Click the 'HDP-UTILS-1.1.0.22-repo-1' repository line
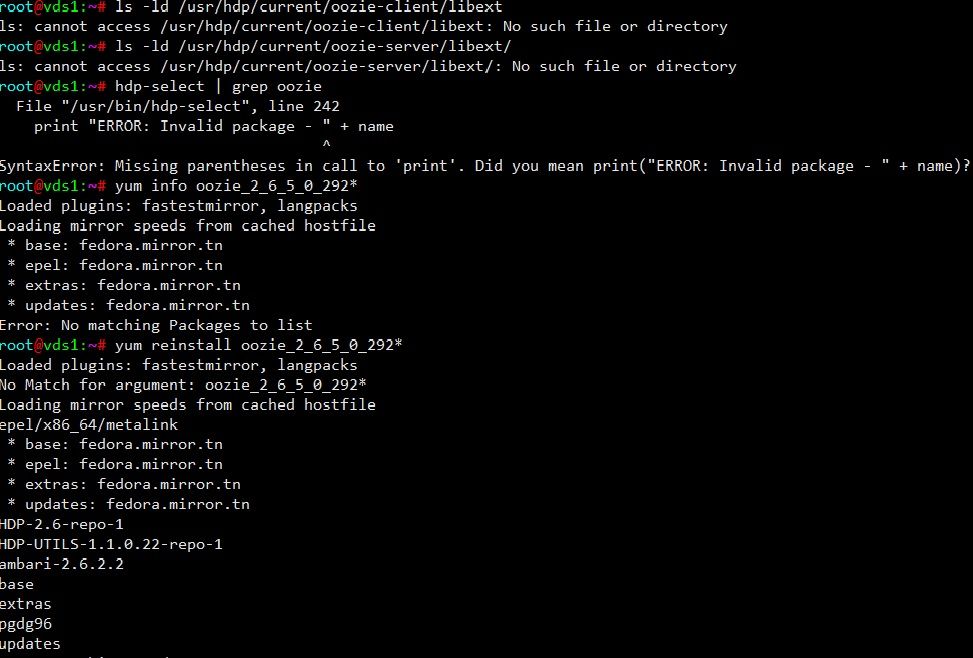This screenshot has height=658, width=973. [111, 544]
